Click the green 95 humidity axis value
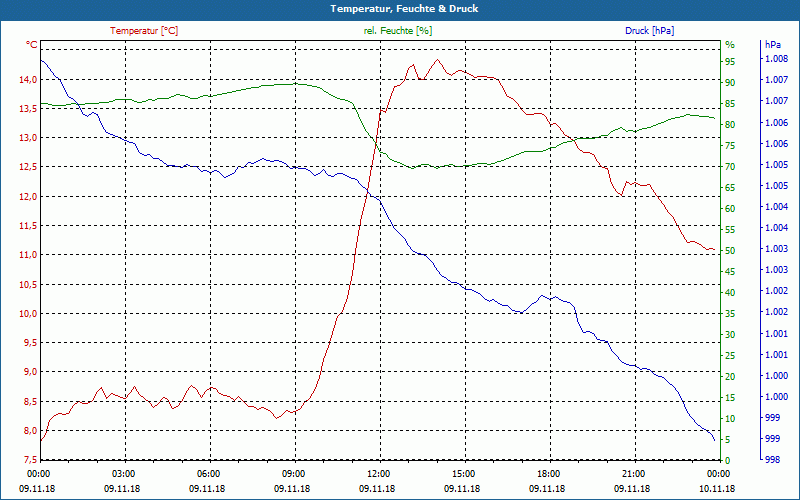 tap(730, 61)
